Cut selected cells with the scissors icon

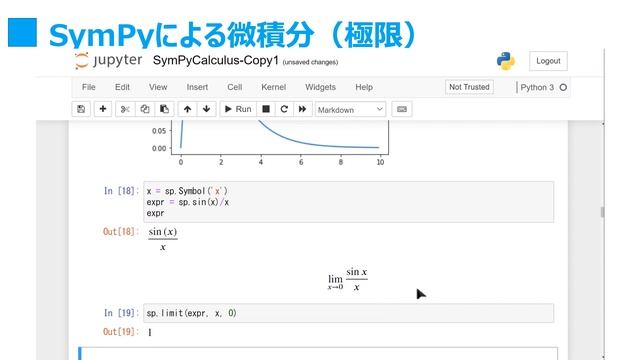coord(125,109)
